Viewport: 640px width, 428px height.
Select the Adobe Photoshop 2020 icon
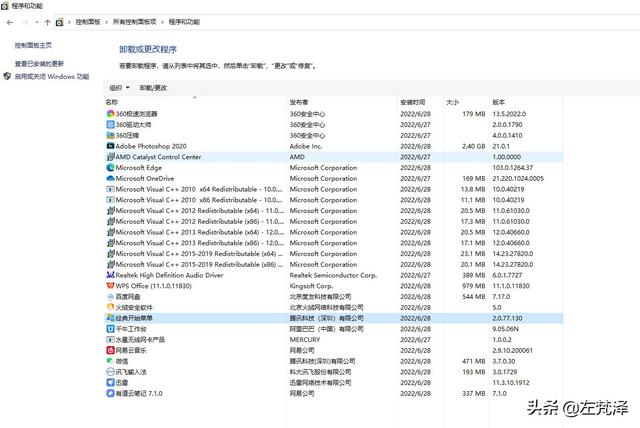(x=110, y=146)
